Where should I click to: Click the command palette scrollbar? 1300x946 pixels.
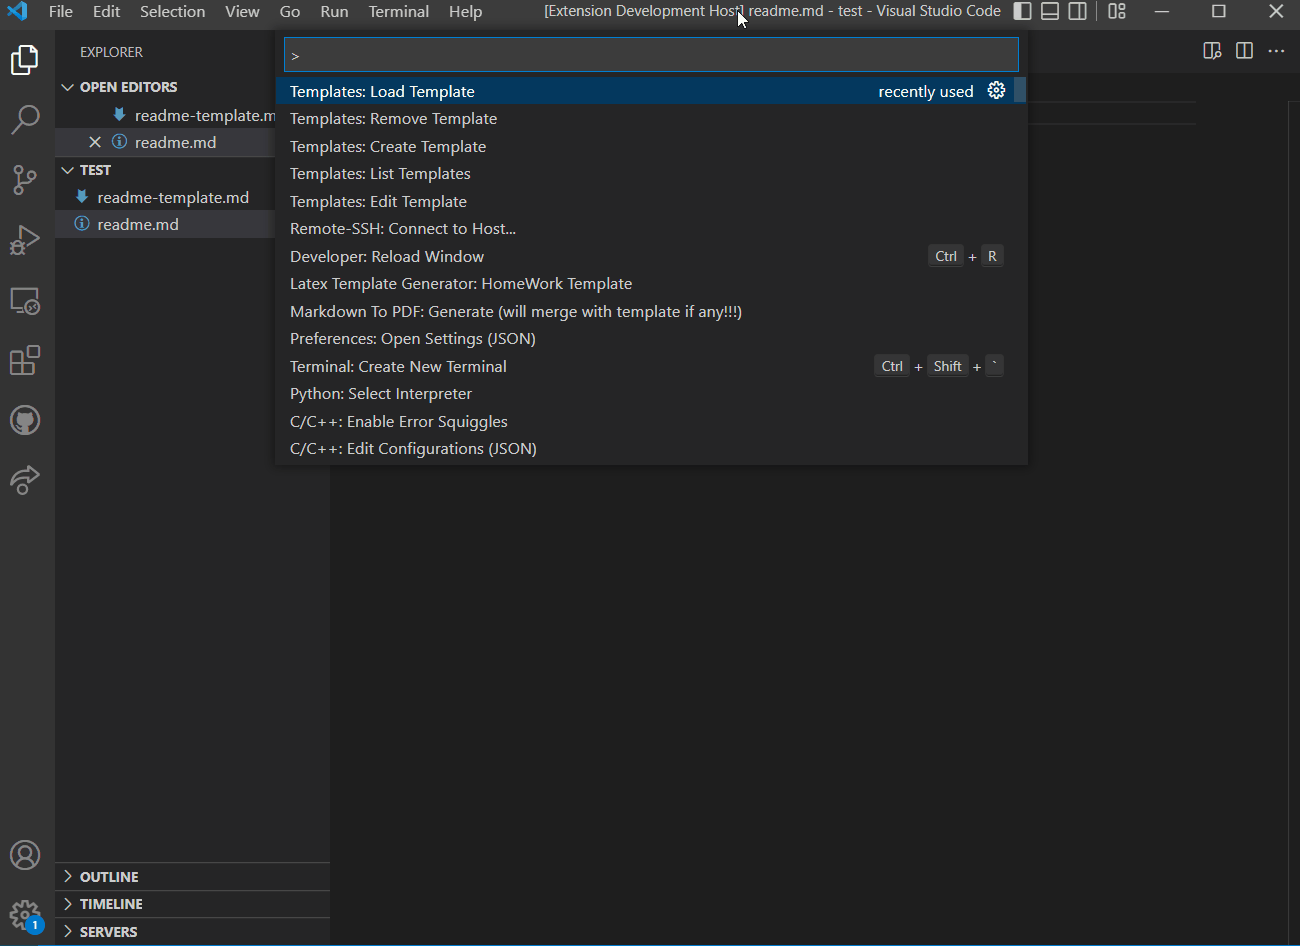click(x=1020, y=90)
